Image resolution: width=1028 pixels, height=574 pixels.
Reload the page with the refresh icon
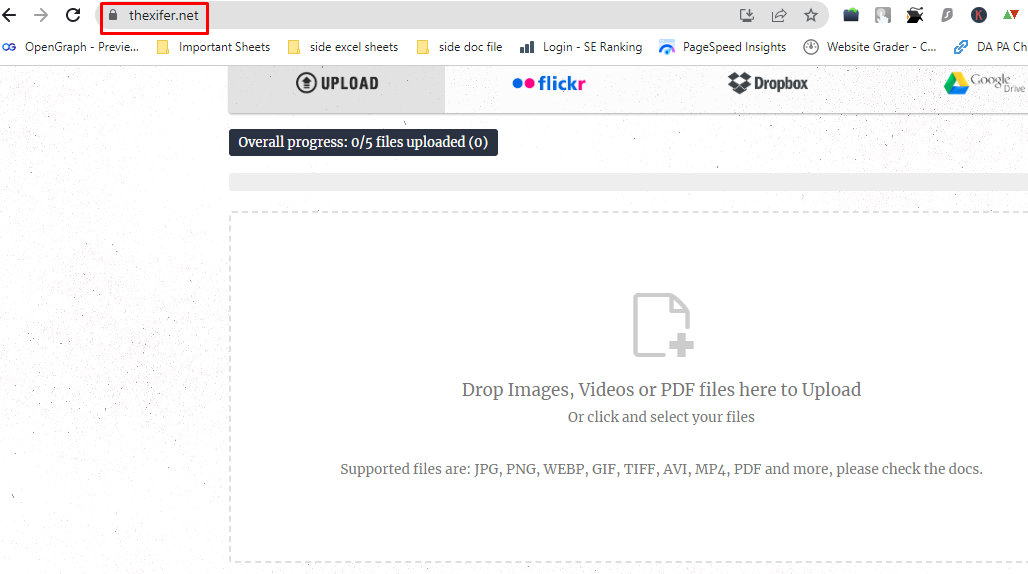pos(73,15)
